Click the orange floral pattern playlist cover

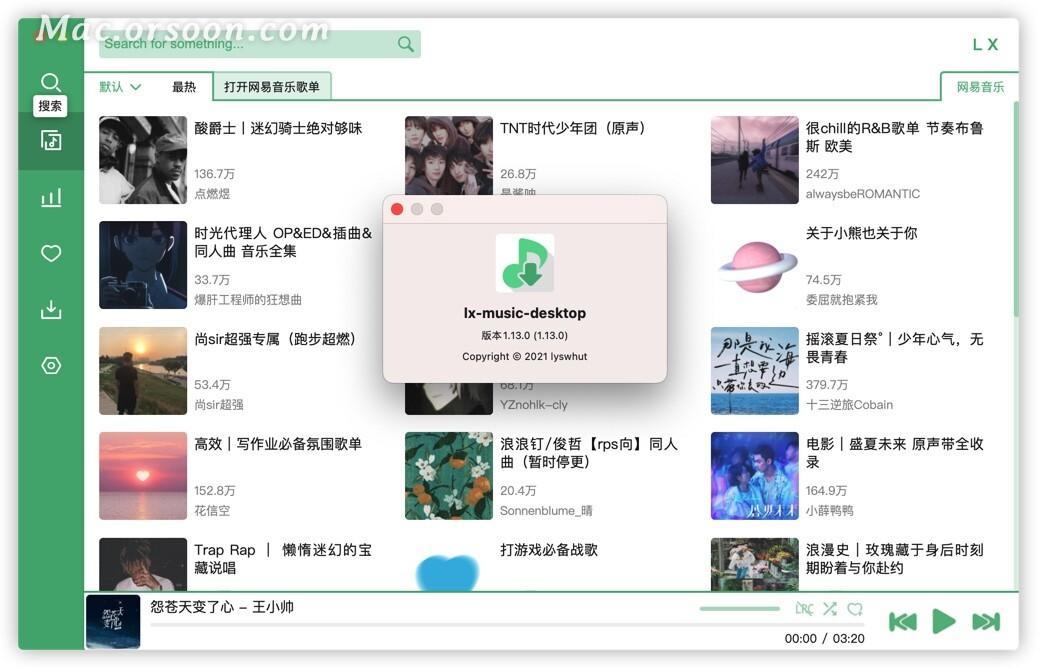point(448,476)
